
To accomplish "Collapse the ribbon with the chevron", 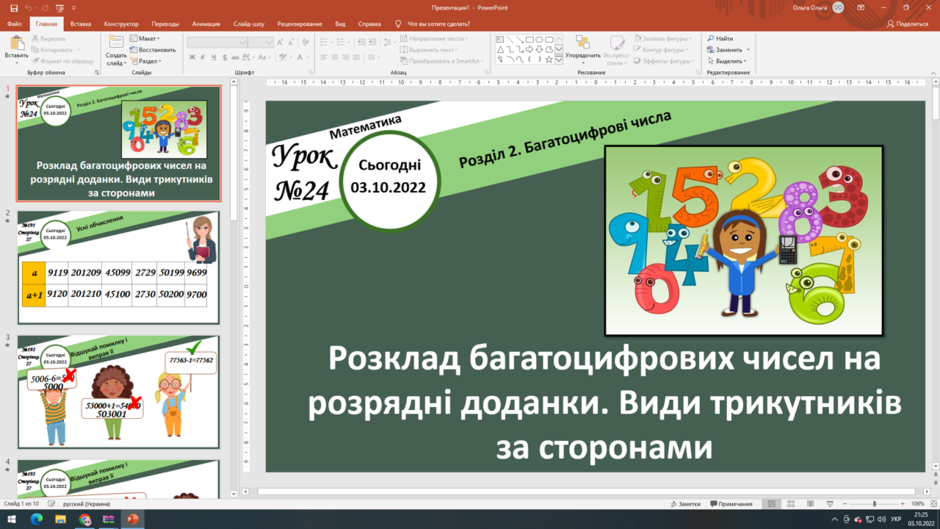I will click(x=933, y=73).
